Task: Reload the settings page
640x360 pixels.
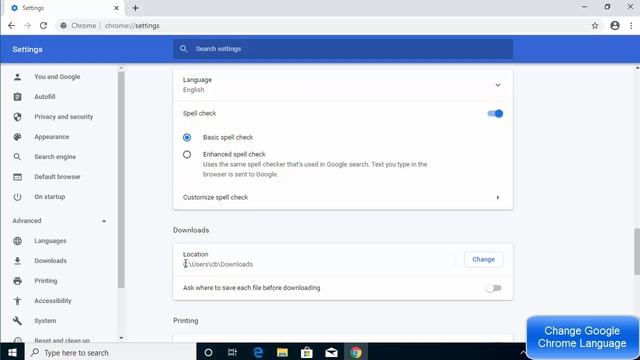Action: pyautogui.click(x=43, y=26)
